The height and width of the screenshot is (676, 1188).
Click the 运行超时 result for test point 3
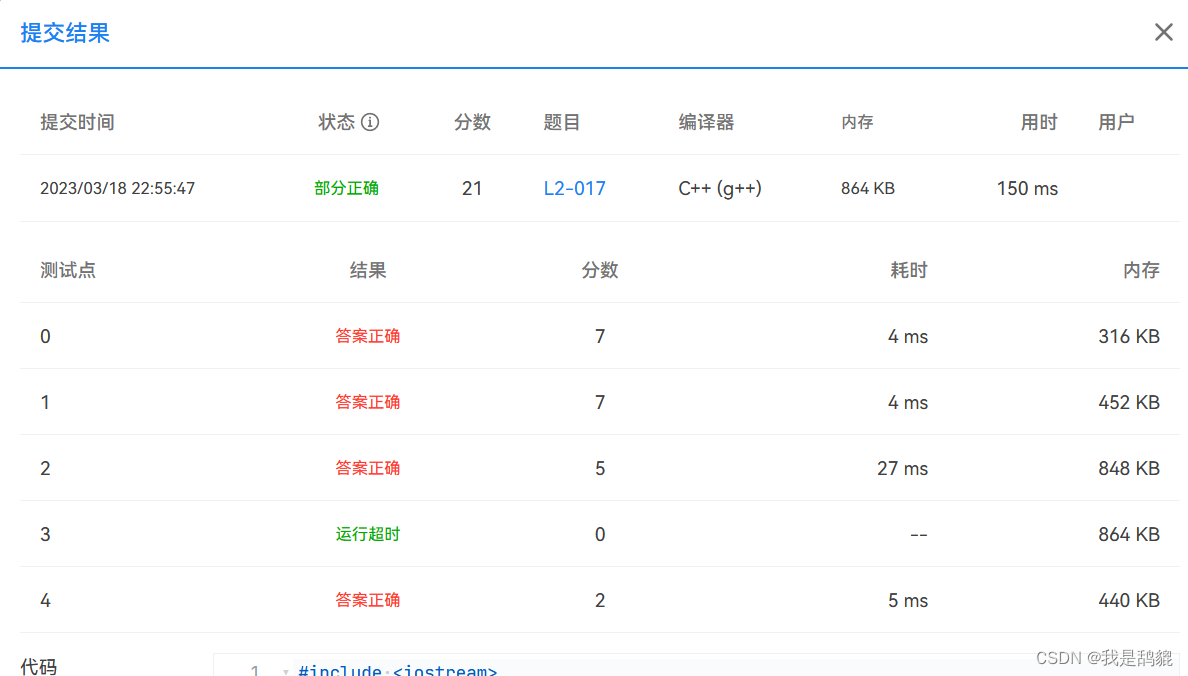click(x=368, y=534)
